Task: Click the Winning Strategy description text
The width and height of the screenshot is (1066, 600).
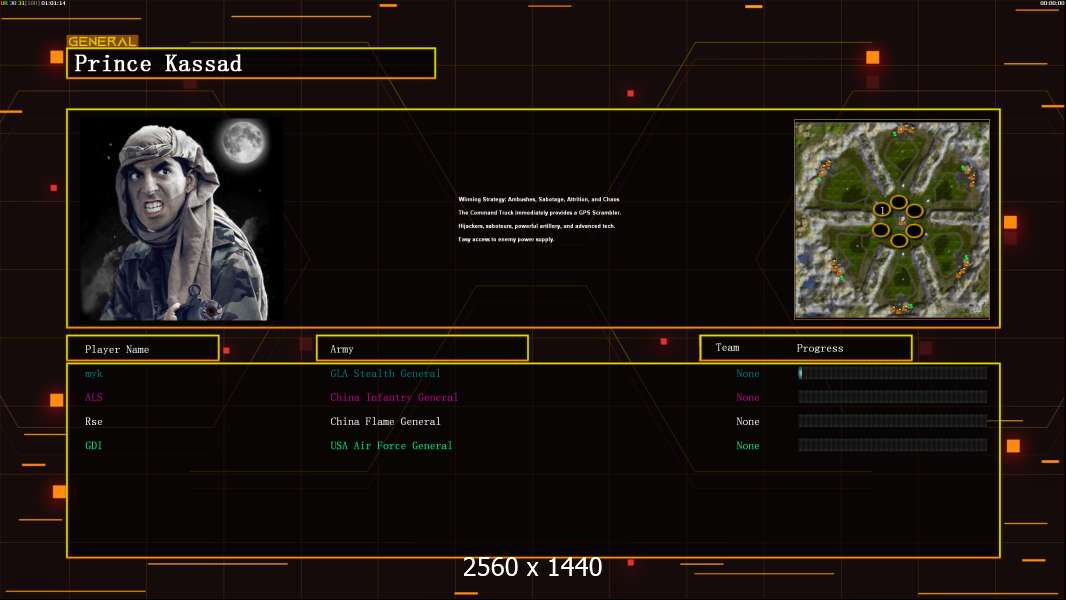Action: coord(539,219)
